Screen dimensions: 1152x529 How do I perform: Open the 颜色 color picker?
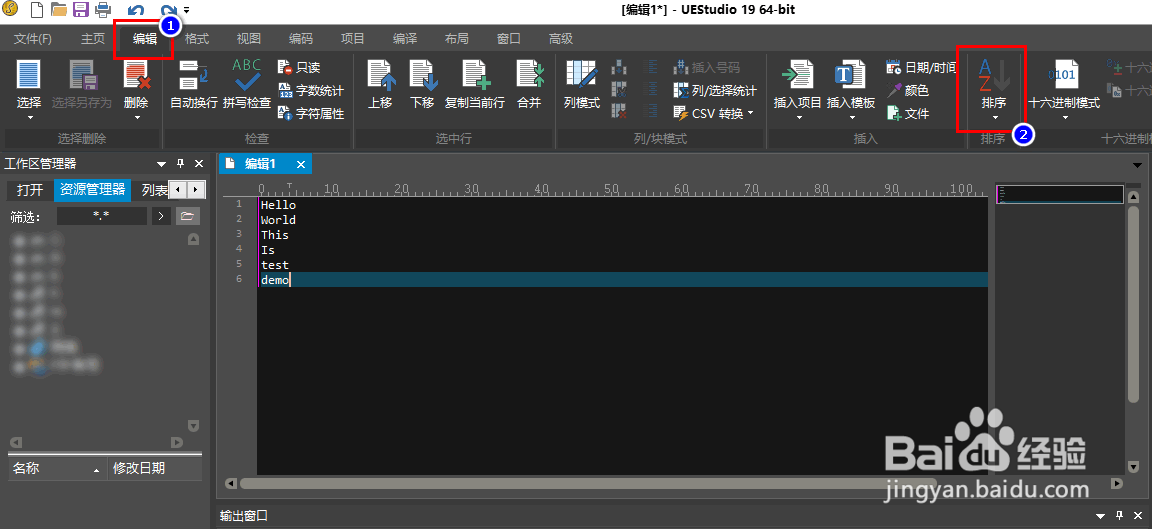[x=908, y=90]
